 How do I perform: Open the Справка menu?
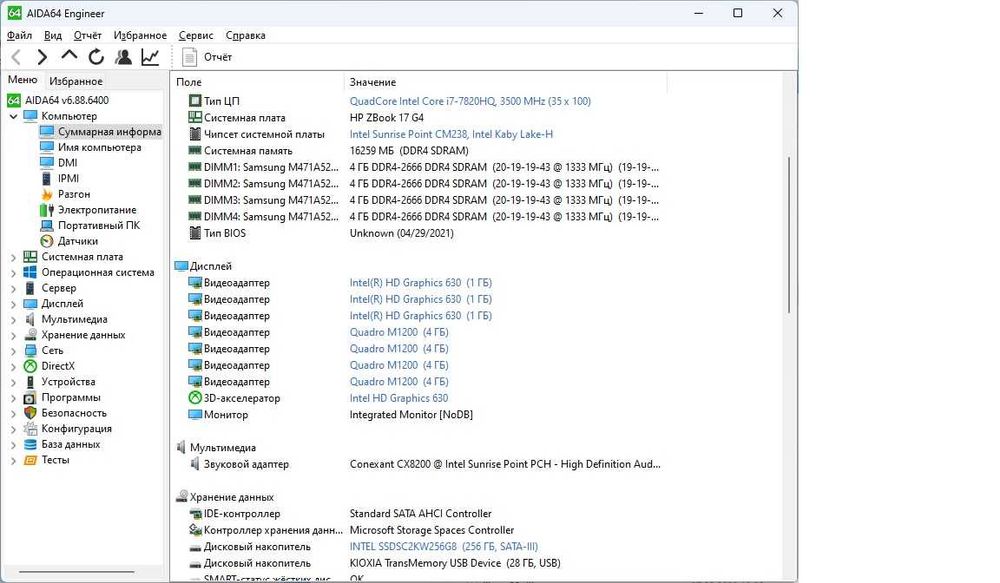(246, 36)
